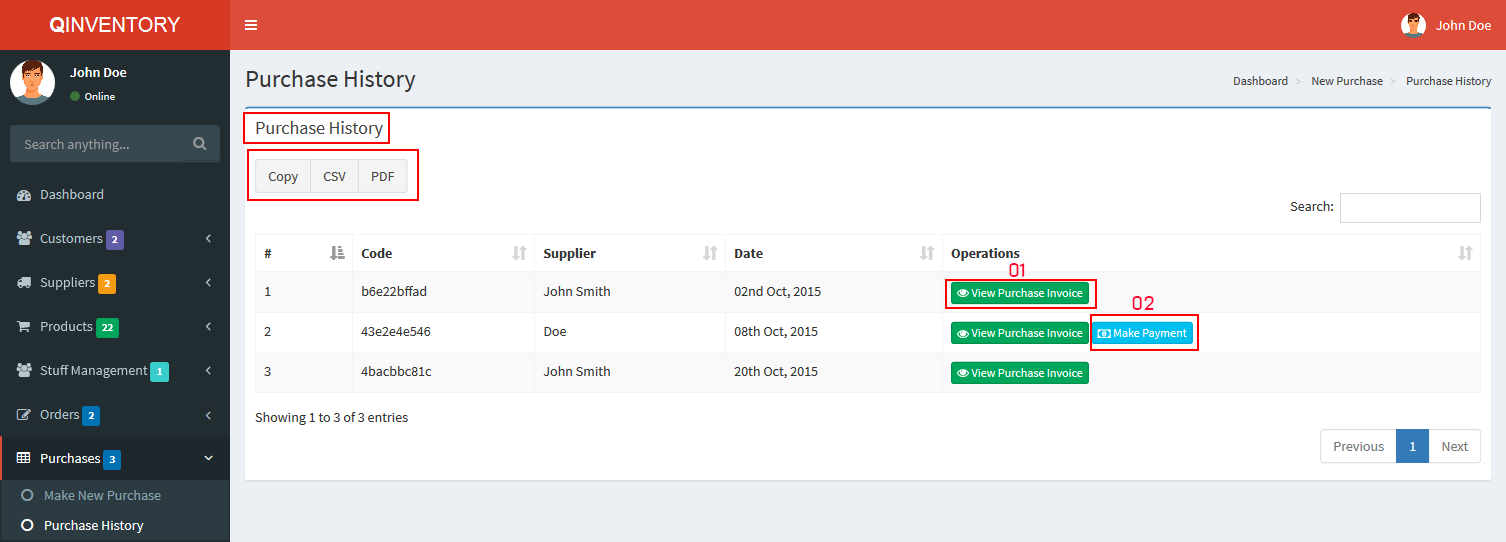Click the circle icon beside Purchase History
The width and height of the screenshot is (1506, 542).
[x=27, y=526]
